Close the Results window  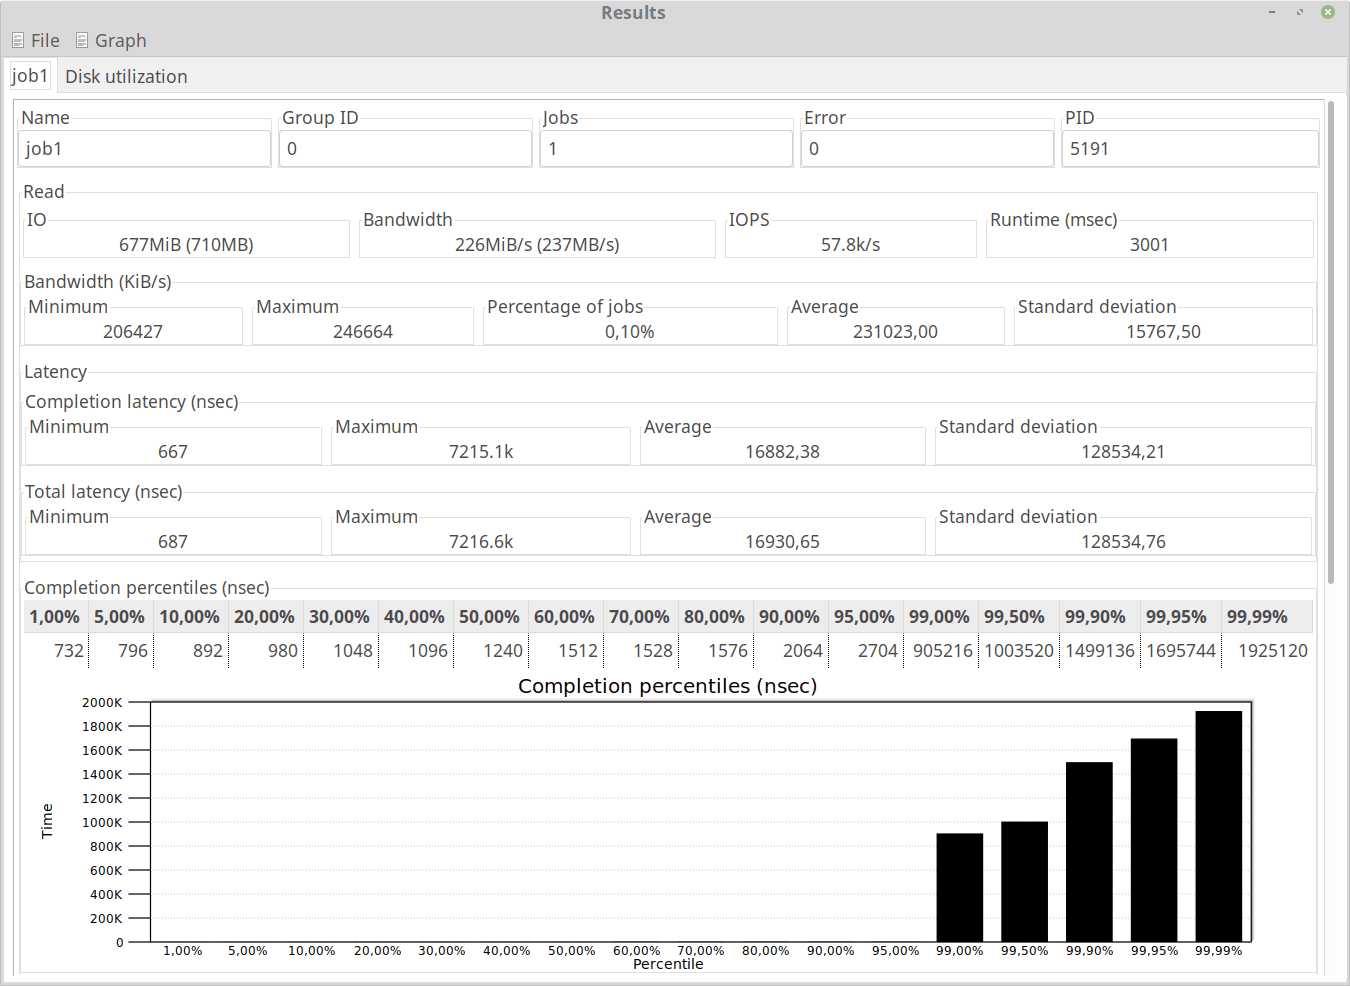pyautogui.click(x=1327, y=12)
